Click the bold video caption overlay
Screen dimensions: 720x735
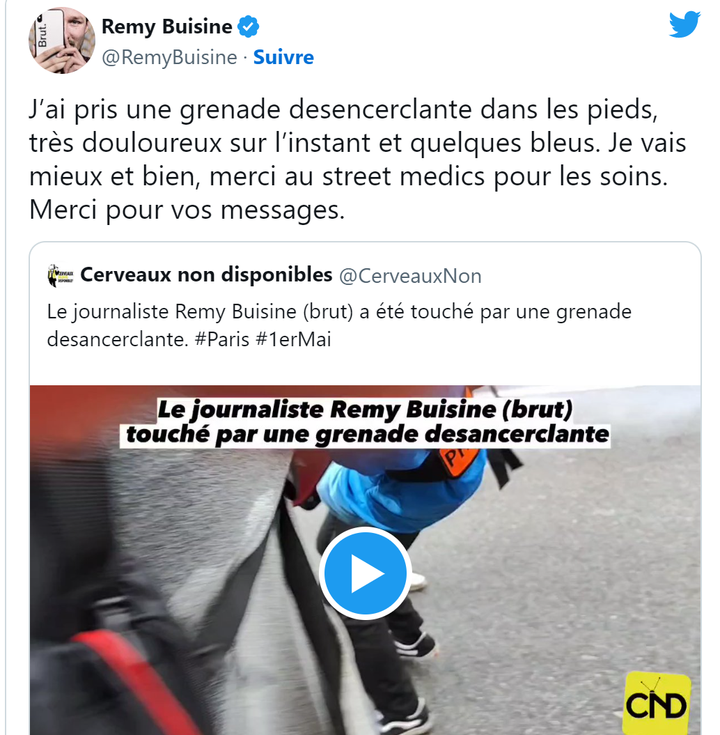(x=365, y=422)
